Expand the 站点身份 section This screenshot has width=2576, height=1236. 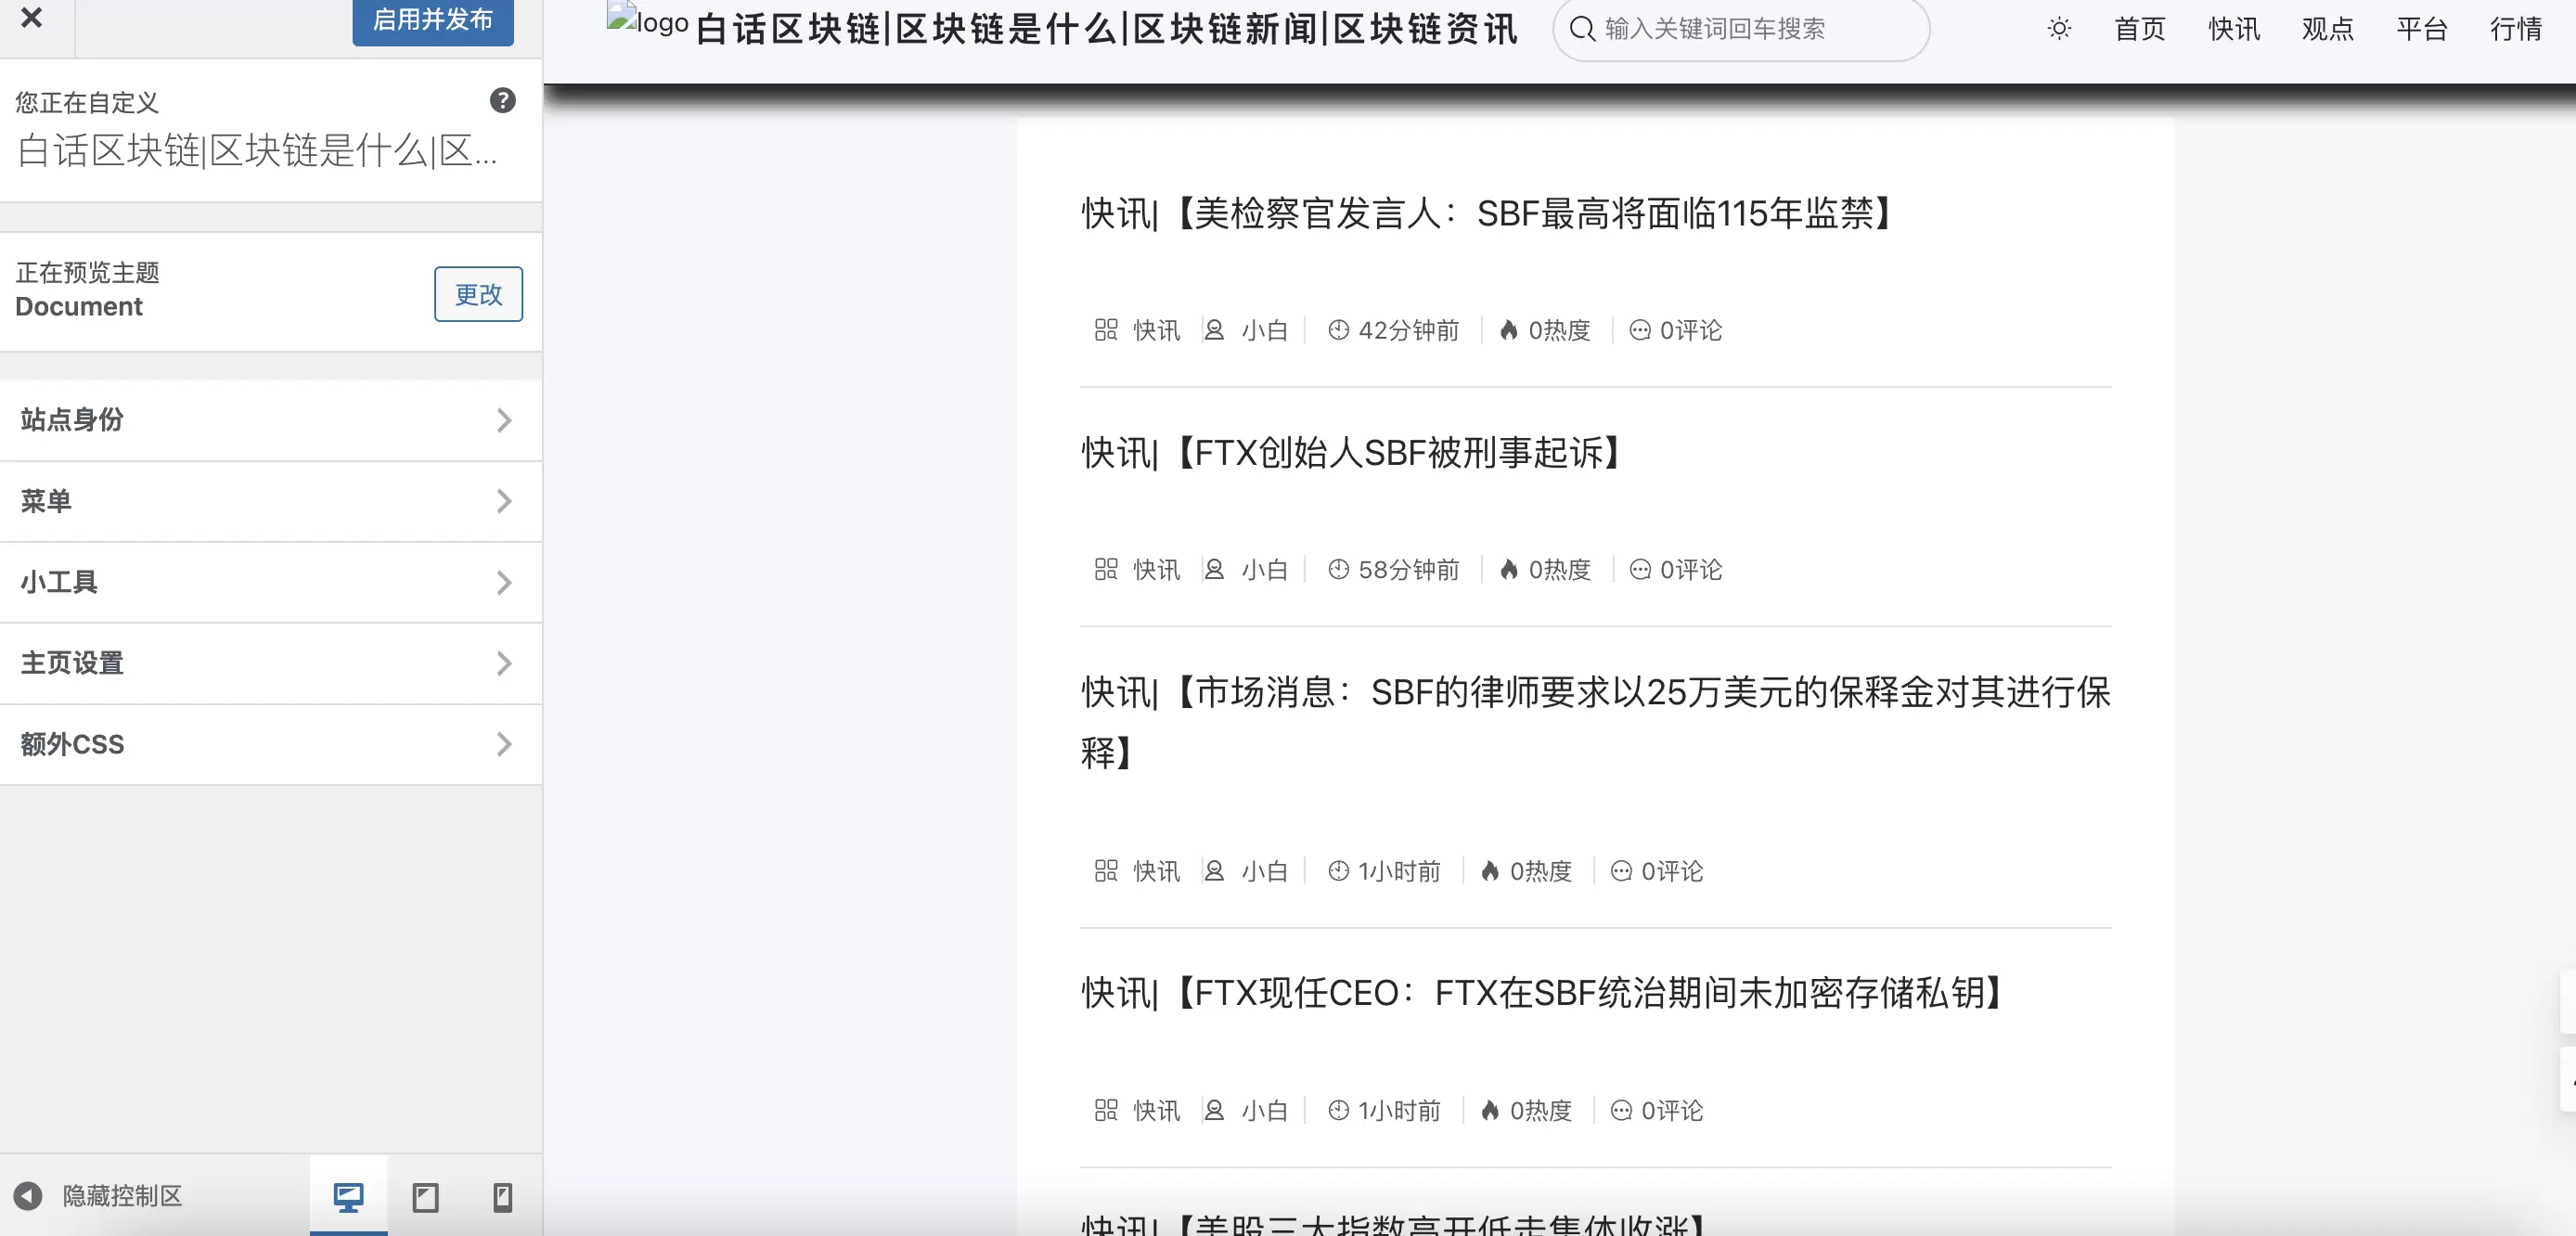271,420
